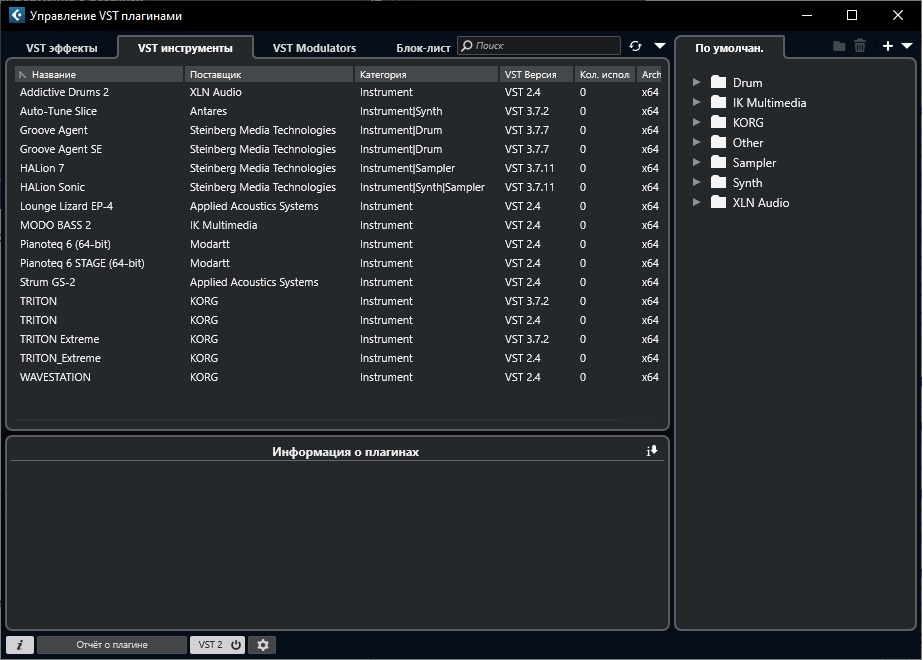Switch to the VST Modulators tab
This screenshot has width=923, height=660.
tap(314, 48)
